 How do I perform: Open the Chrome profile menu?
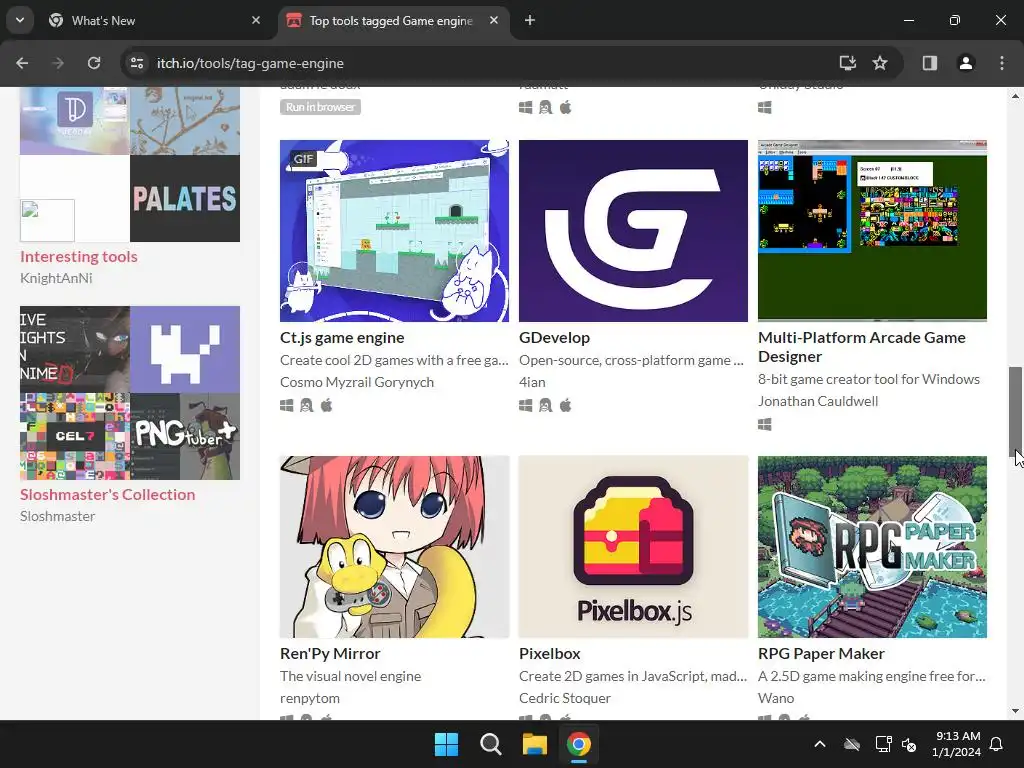[x=966, y=63]
